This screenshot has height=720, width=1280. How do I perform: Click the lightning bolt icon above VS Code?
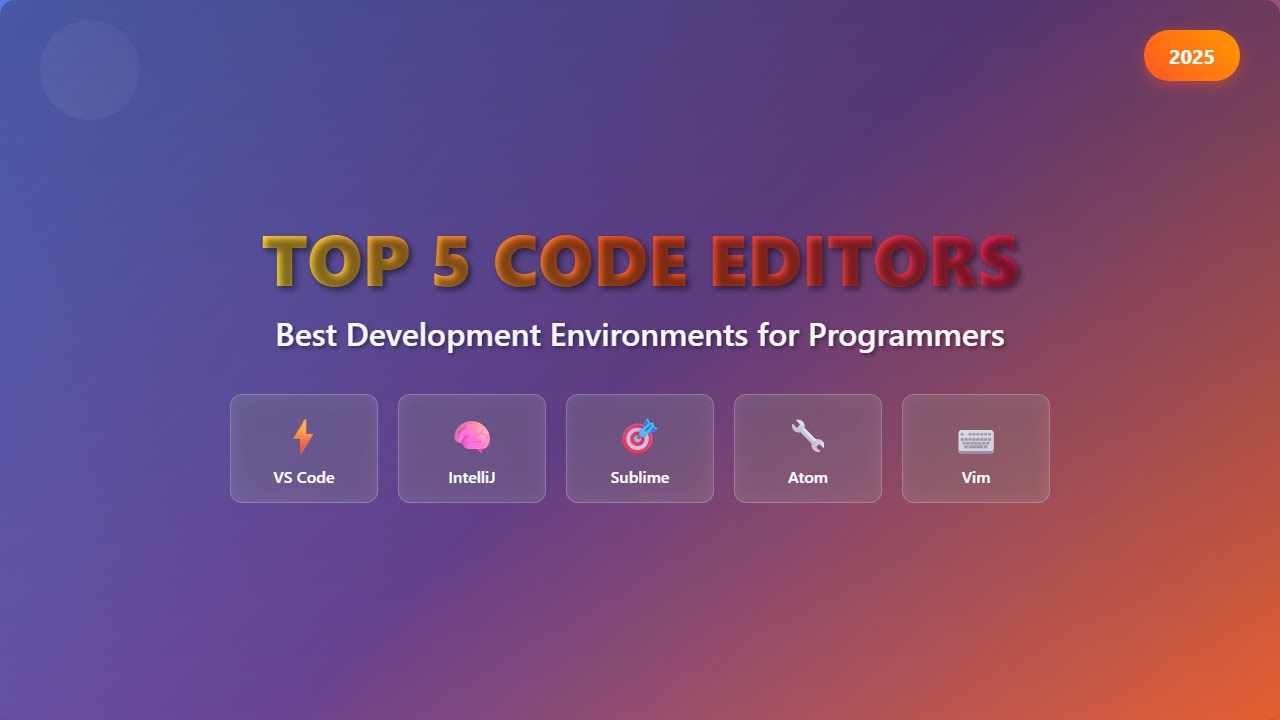coord(303,436)
